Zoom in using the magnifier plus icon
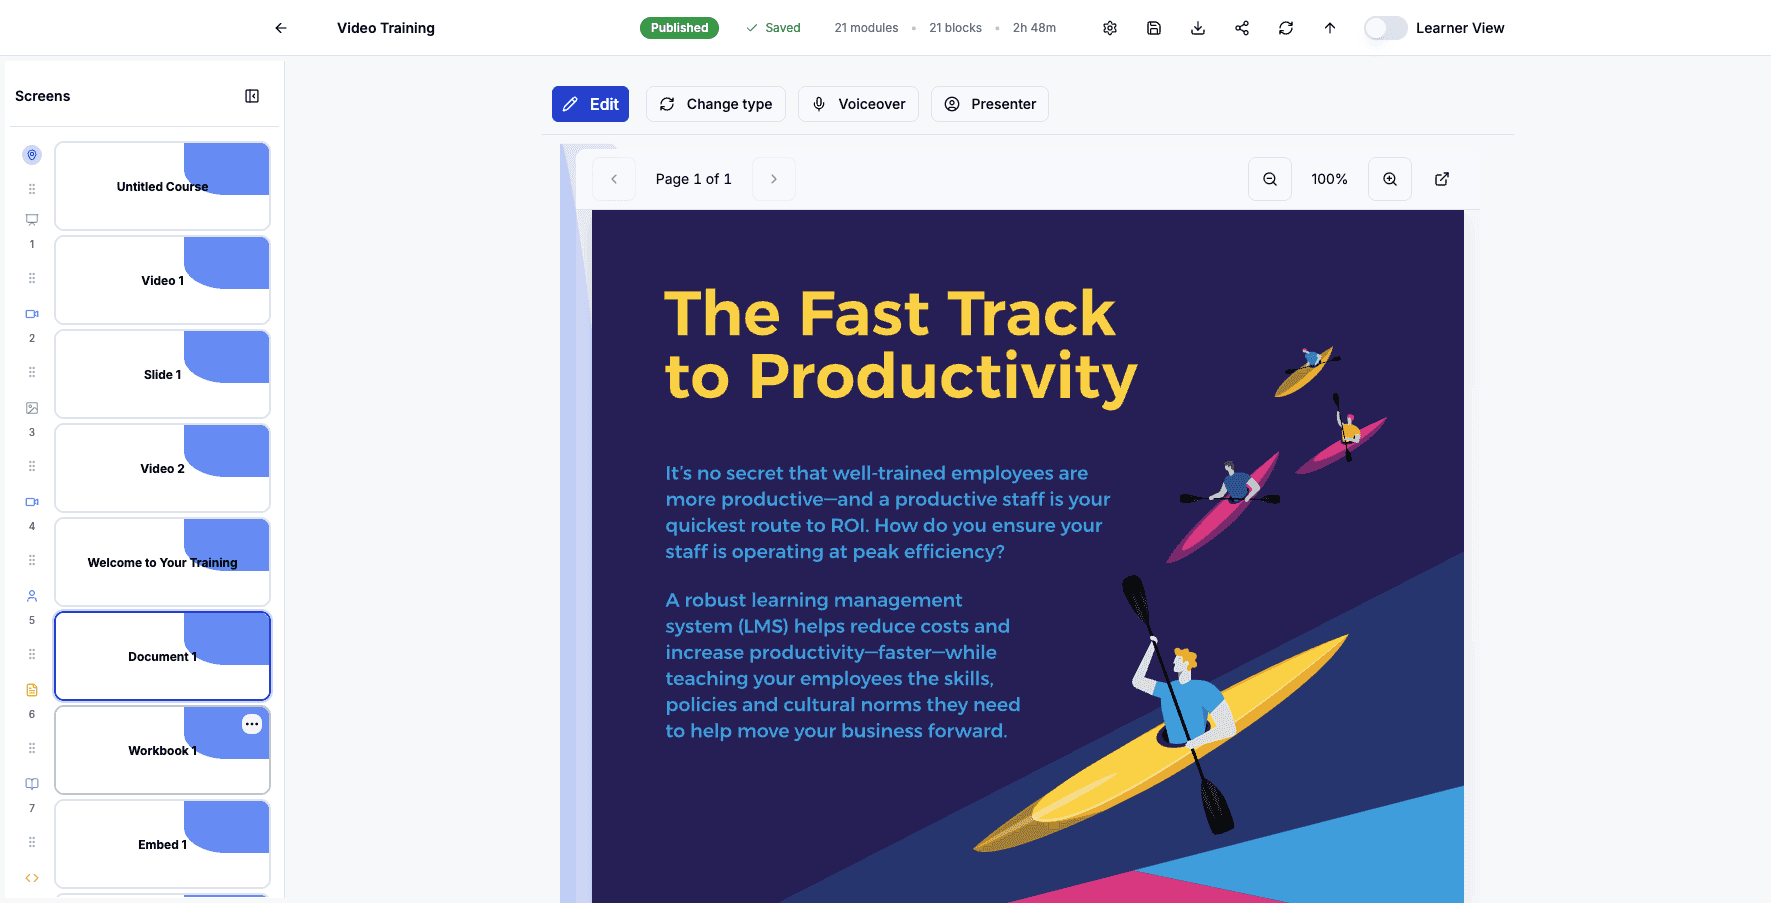Image resolution: width=1771 pixels, height=903 pixels. click(x=1389, y=179)
